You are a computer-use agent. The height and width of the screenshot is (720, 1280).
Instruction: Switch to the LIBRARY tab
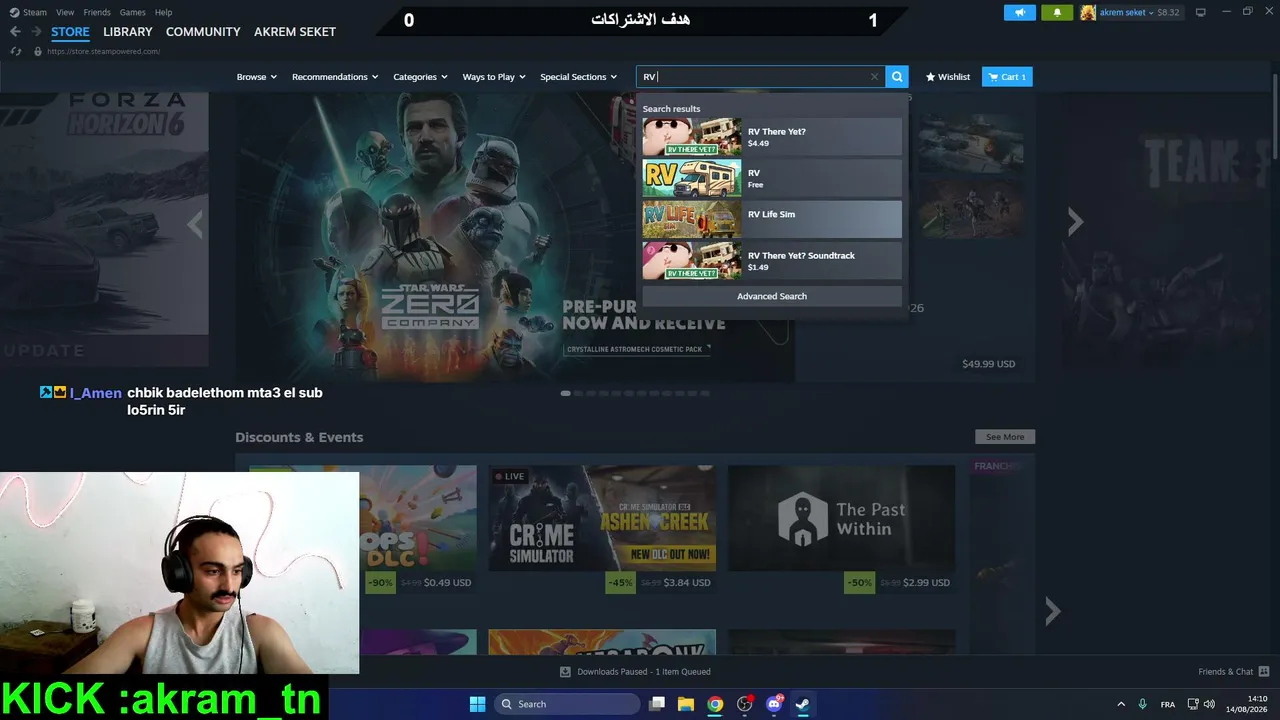[128, 32]
